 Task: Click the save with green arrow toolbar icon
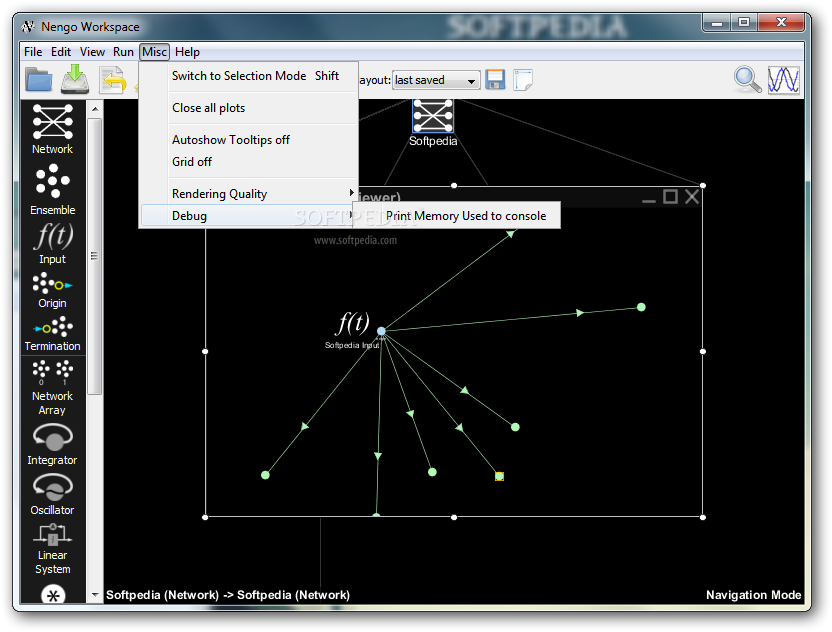75,79
